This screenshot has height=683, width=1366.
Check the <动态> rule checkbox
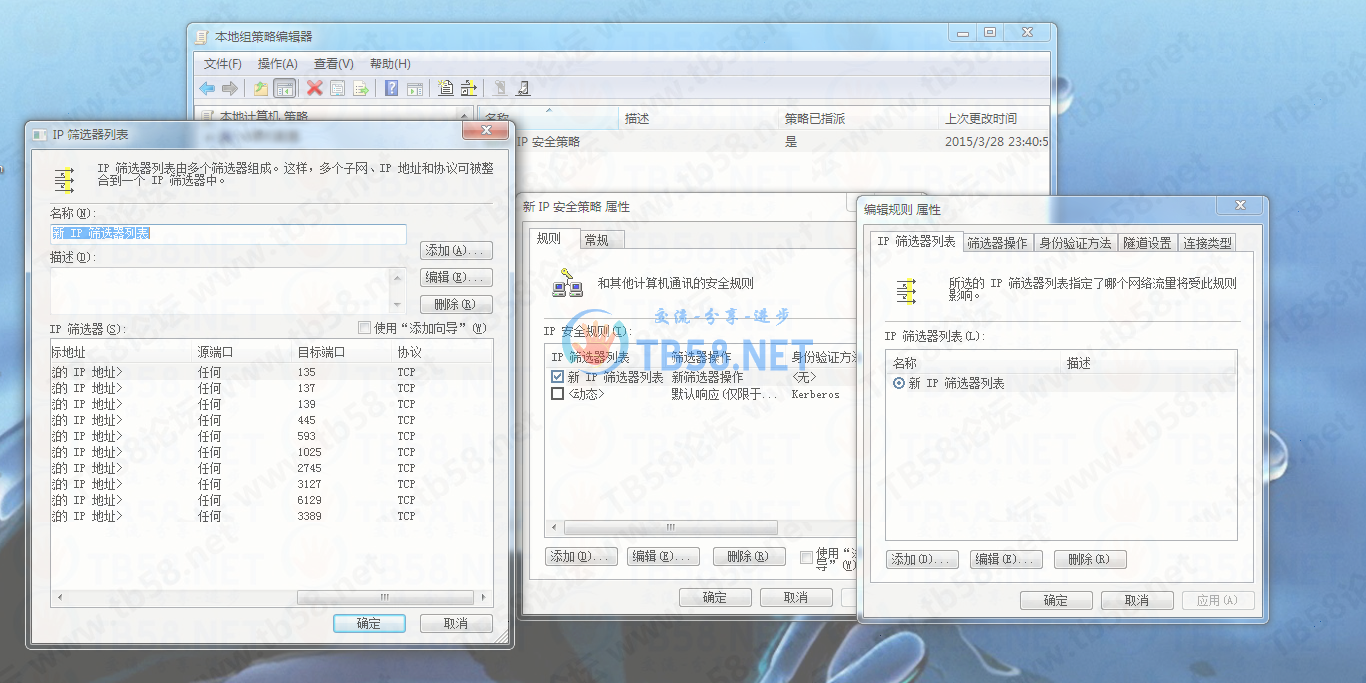click(x=557, y=394)
